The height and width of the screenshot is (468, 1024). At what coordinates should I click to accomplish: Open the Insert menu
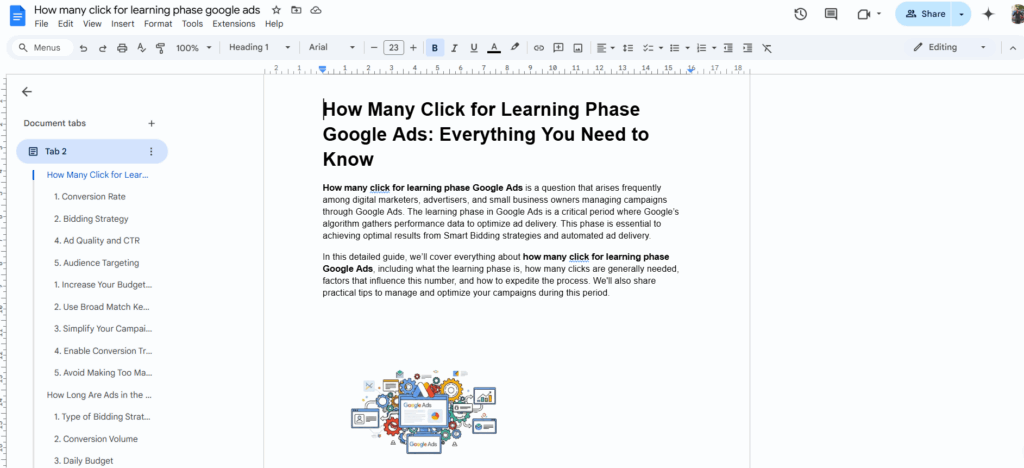pyautogui.click(x=123, y=24)
